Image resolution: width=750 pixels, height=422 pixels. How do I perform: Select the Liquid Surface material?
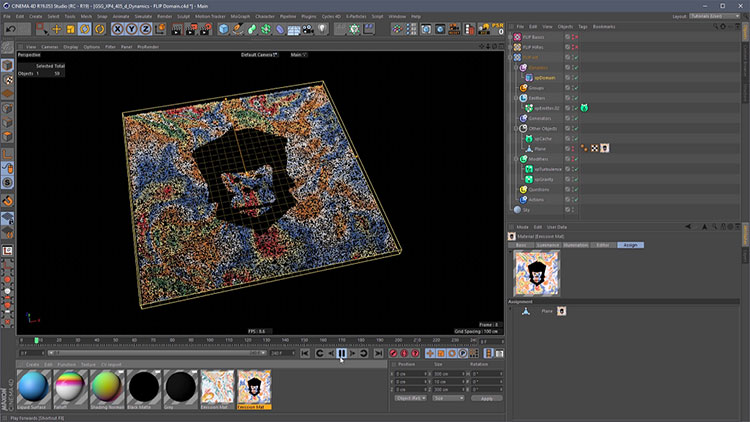click(x=33, y=389)
